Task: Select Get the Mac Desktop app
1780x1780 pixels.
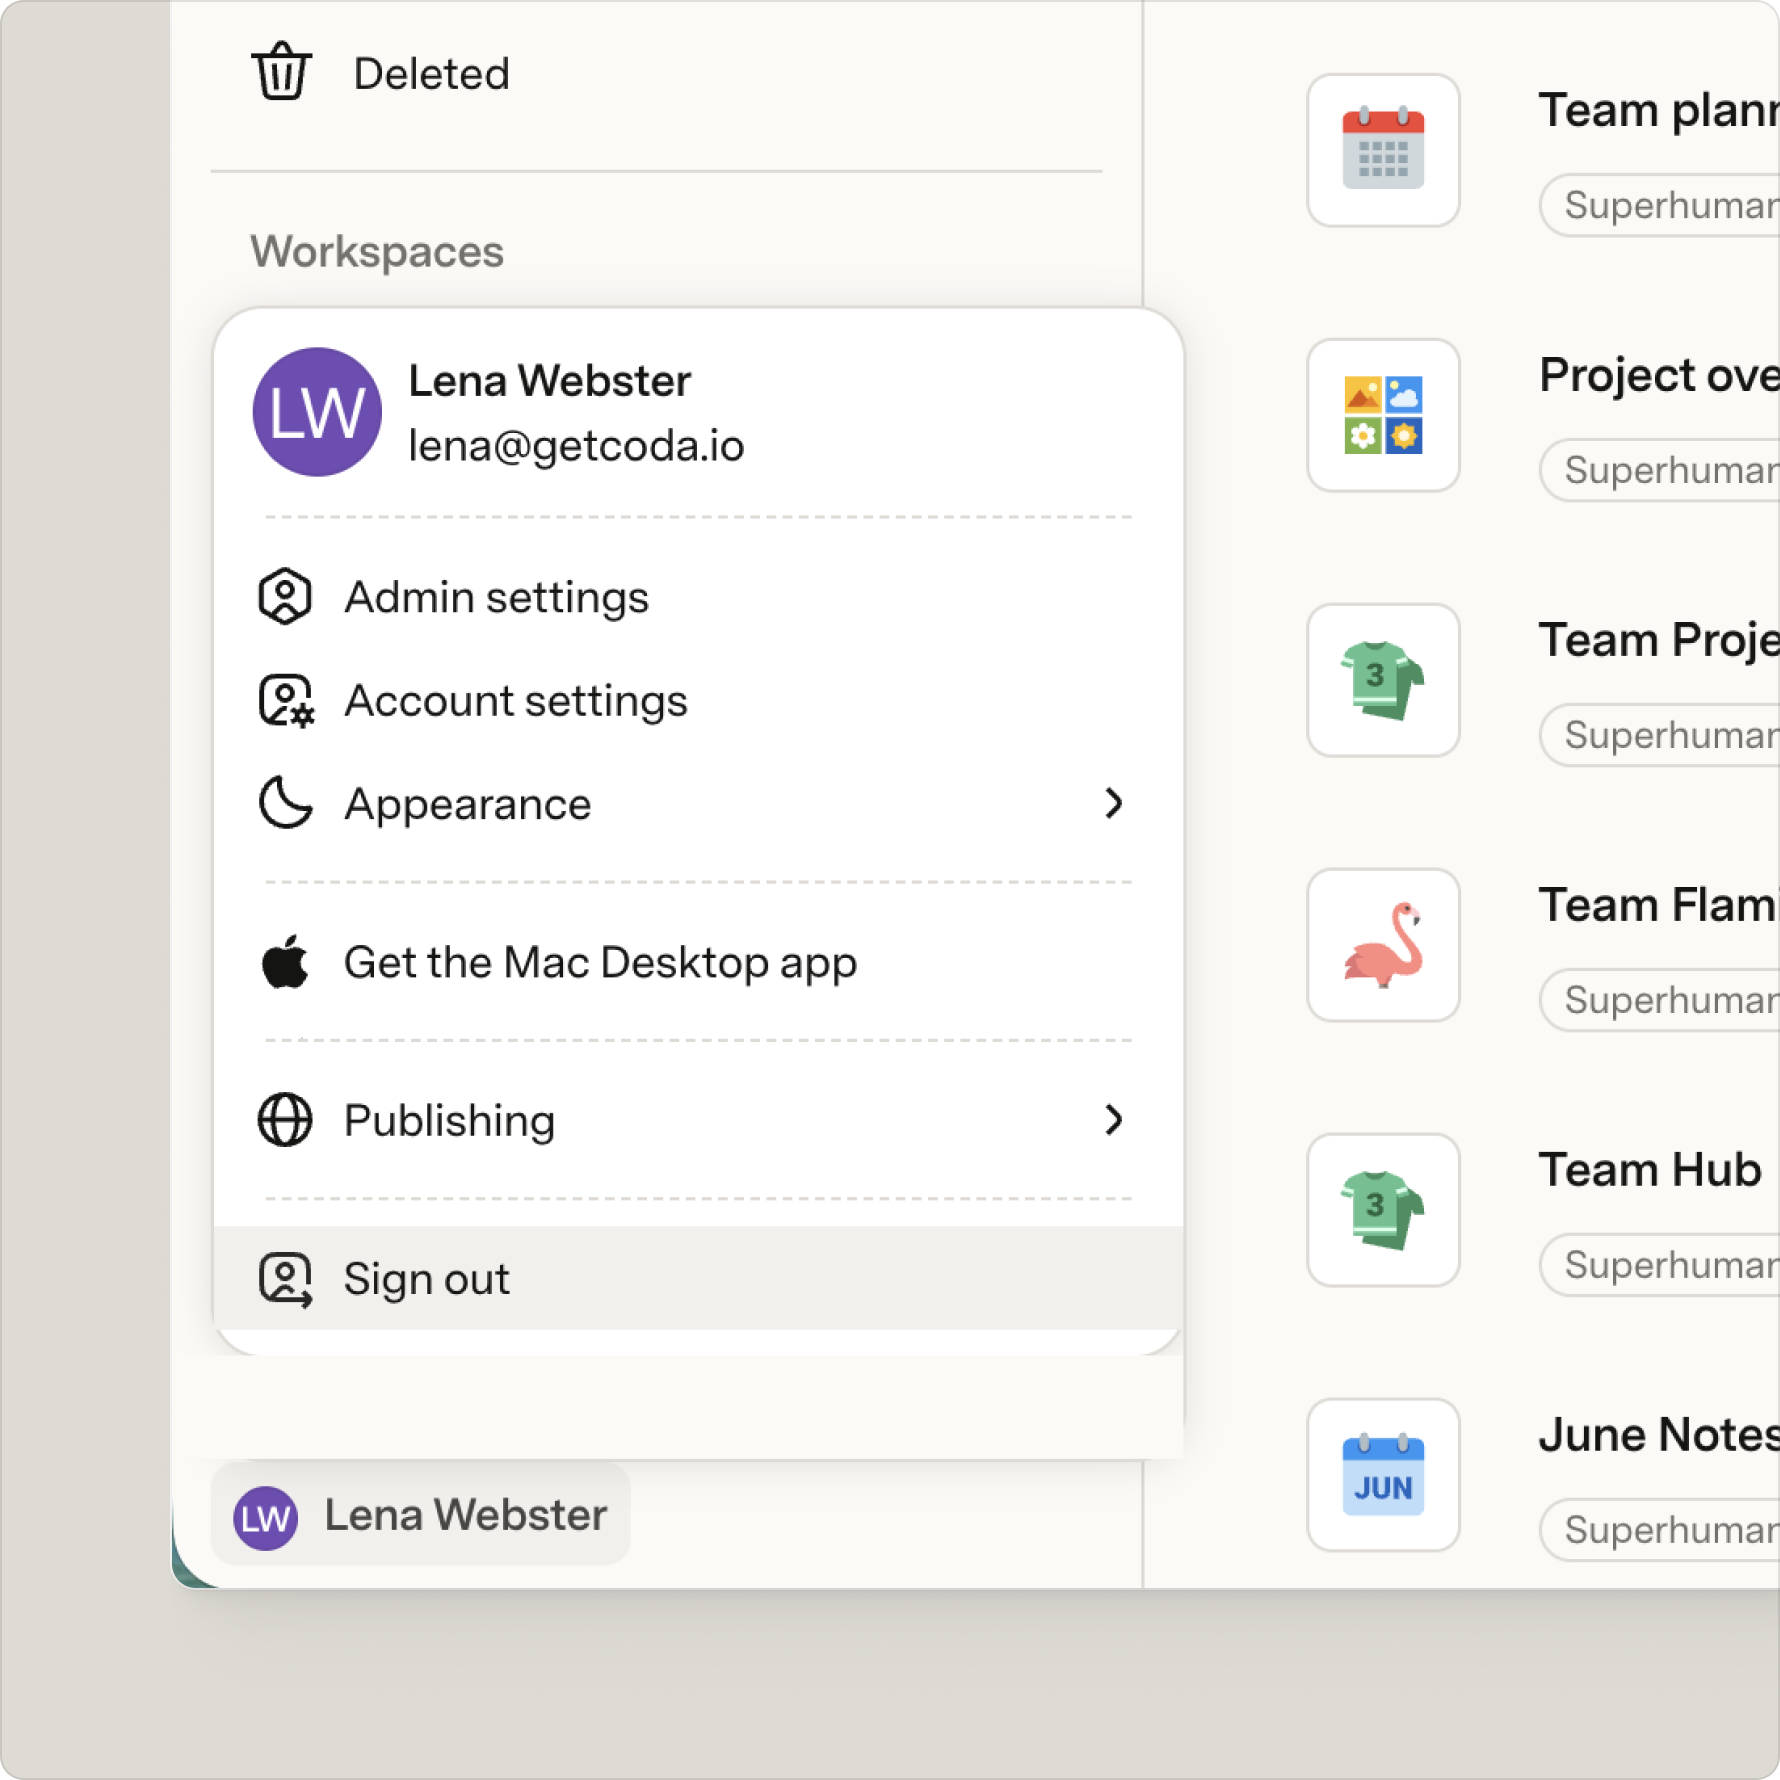Action: (698, 962)
